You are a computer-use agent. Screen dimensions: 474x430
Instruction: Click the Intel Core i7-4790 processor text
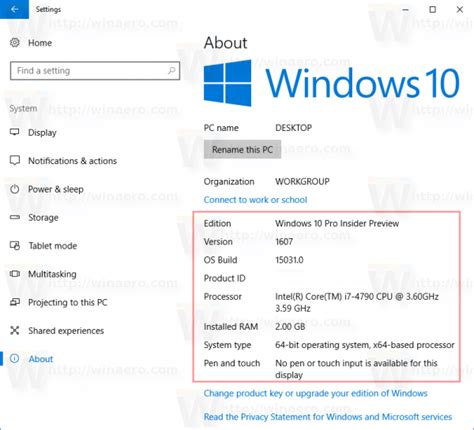coord(357,302)
